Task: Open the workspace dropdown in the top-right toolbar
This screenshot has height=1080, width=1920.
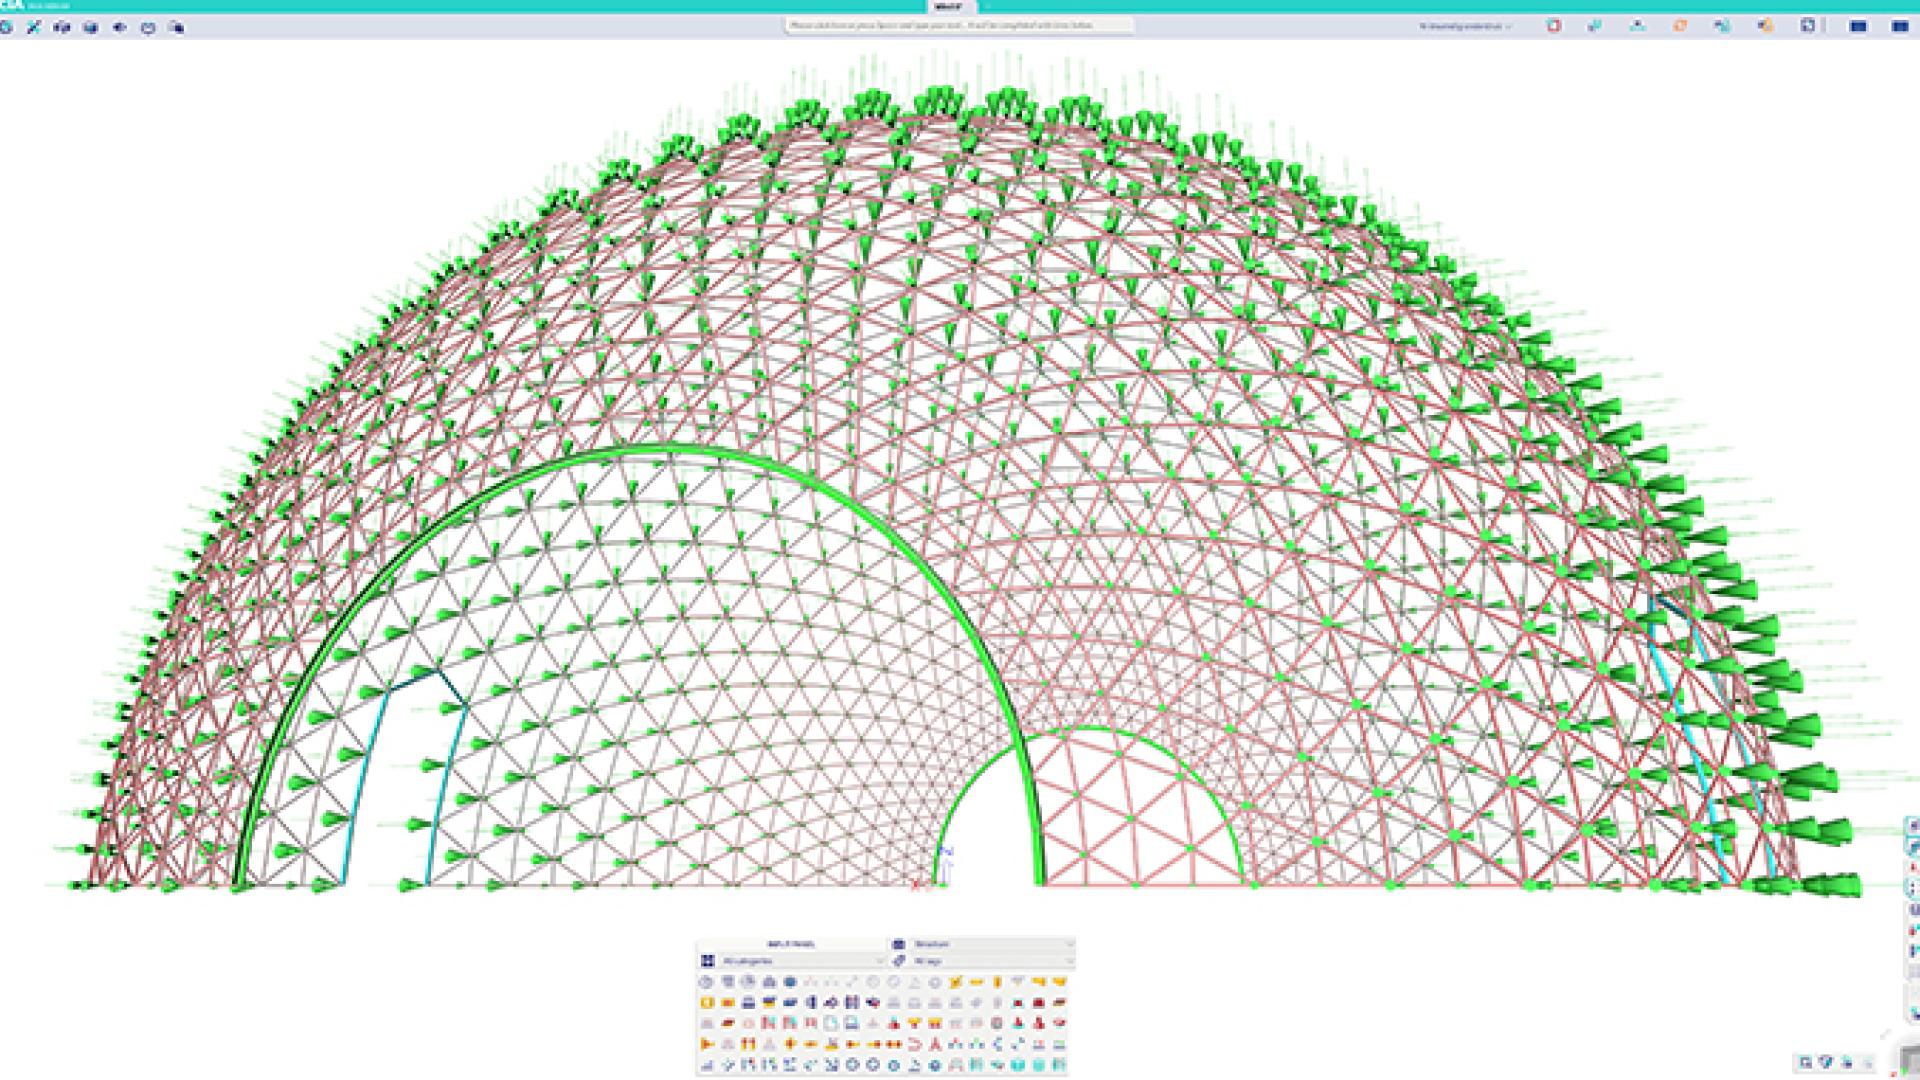Action: [x=1465, y=26]
